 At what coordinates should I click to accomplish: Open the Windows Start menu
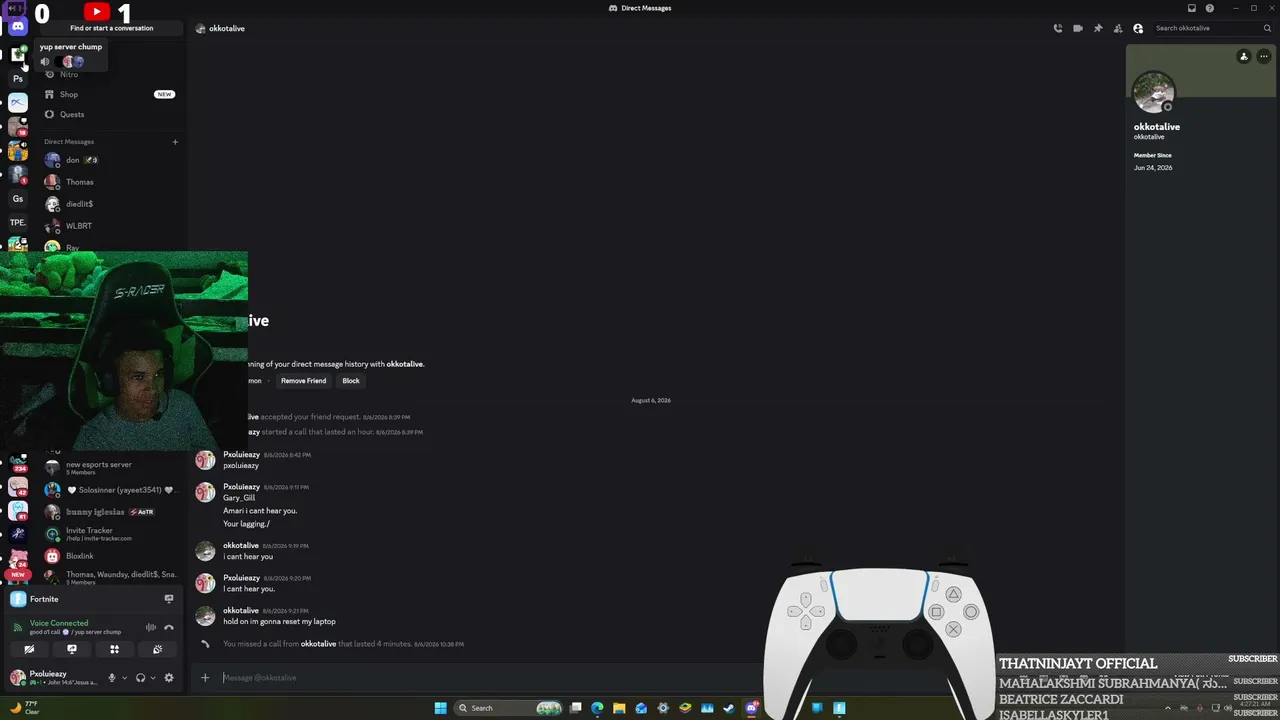pos(440,708)
